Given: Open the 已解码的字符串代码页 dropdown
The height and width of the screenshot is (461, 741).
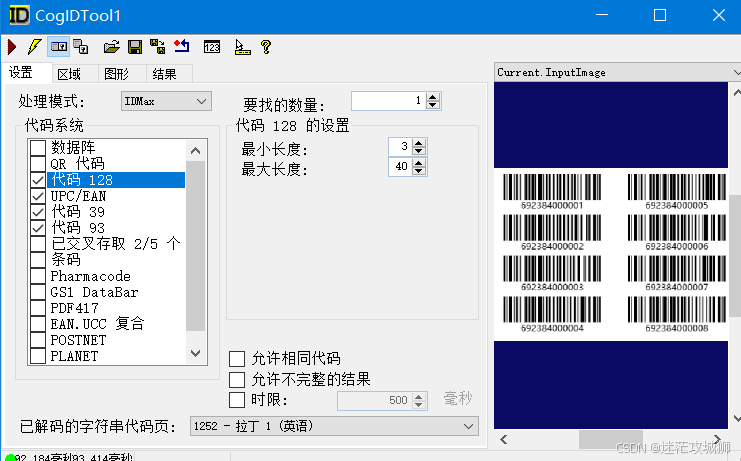Looking at the screenshot, I should point(334,426).
